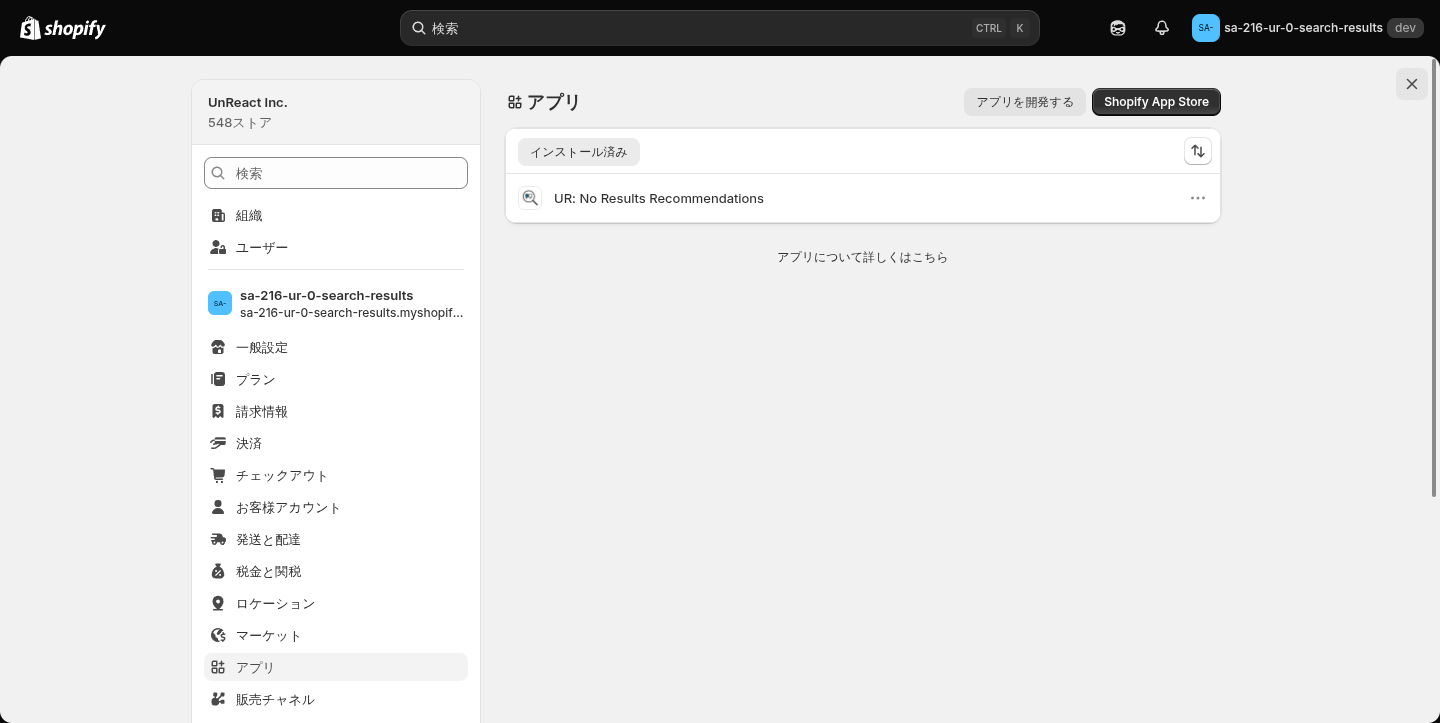Go to 税金と関税 settings
1440x723 pixels.
[x=336, y=571]
